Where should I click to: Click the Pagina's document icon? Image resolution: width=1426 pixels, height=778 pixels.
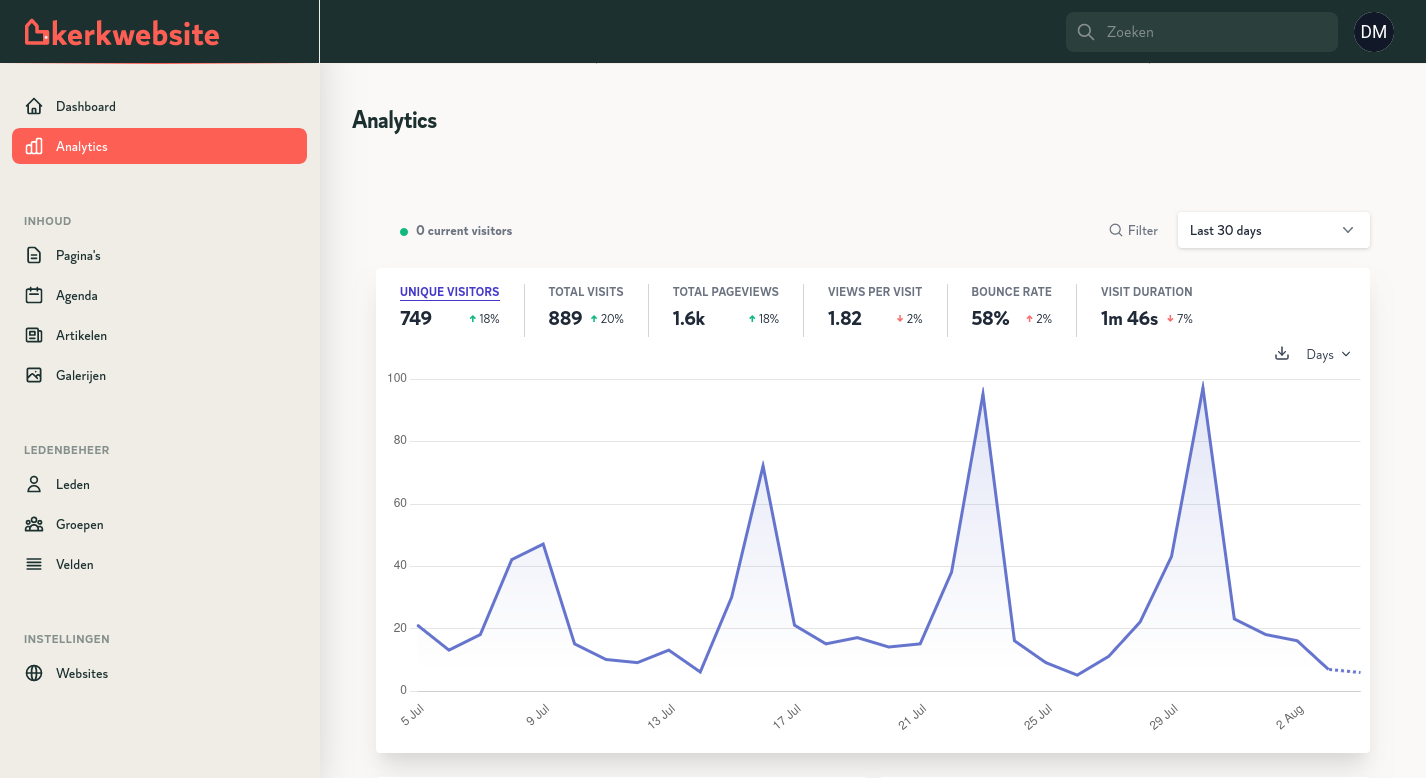coord(34,256)
